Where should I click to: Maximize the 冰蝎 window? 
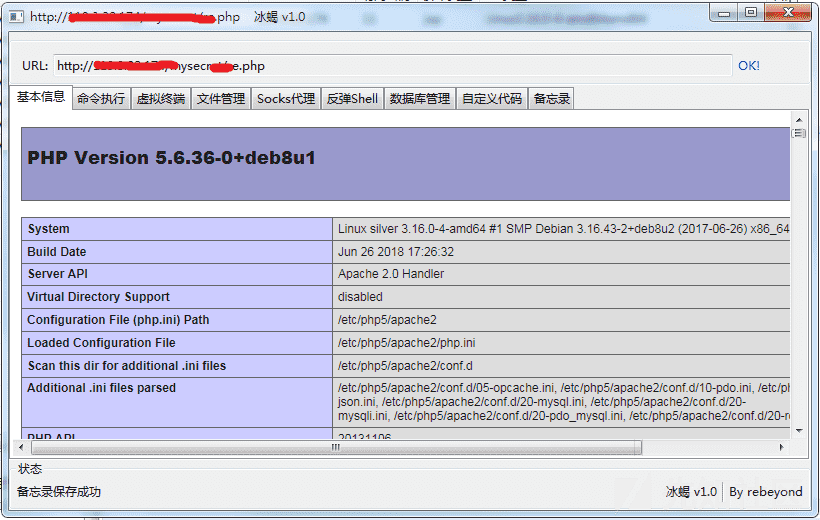(x=751, y=13)
